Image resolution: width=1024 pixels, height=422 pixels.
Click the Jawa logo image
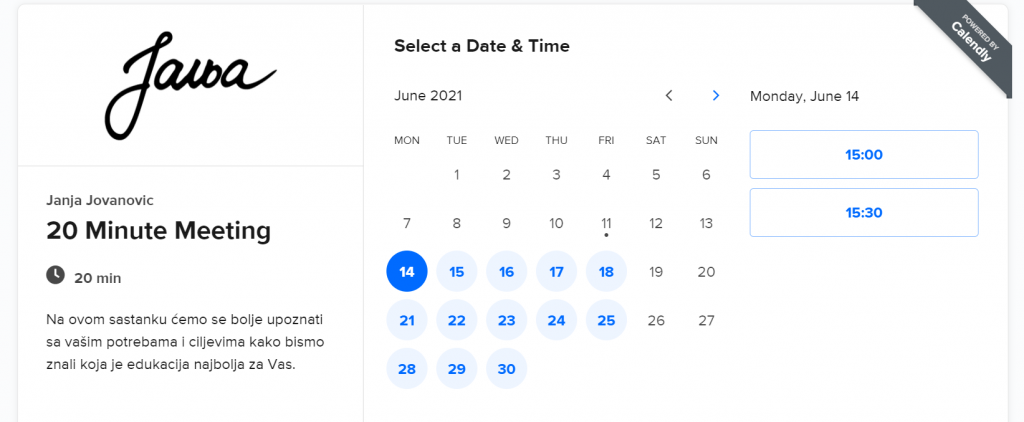tap(191, 85)
